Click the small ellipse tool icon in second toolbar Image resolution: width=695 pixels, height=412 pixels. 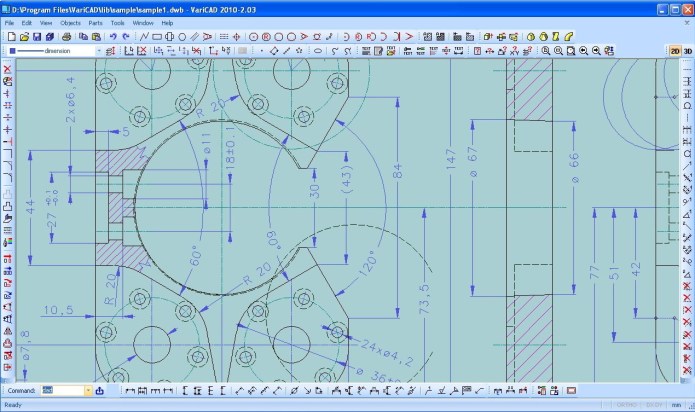click(318, 51)
